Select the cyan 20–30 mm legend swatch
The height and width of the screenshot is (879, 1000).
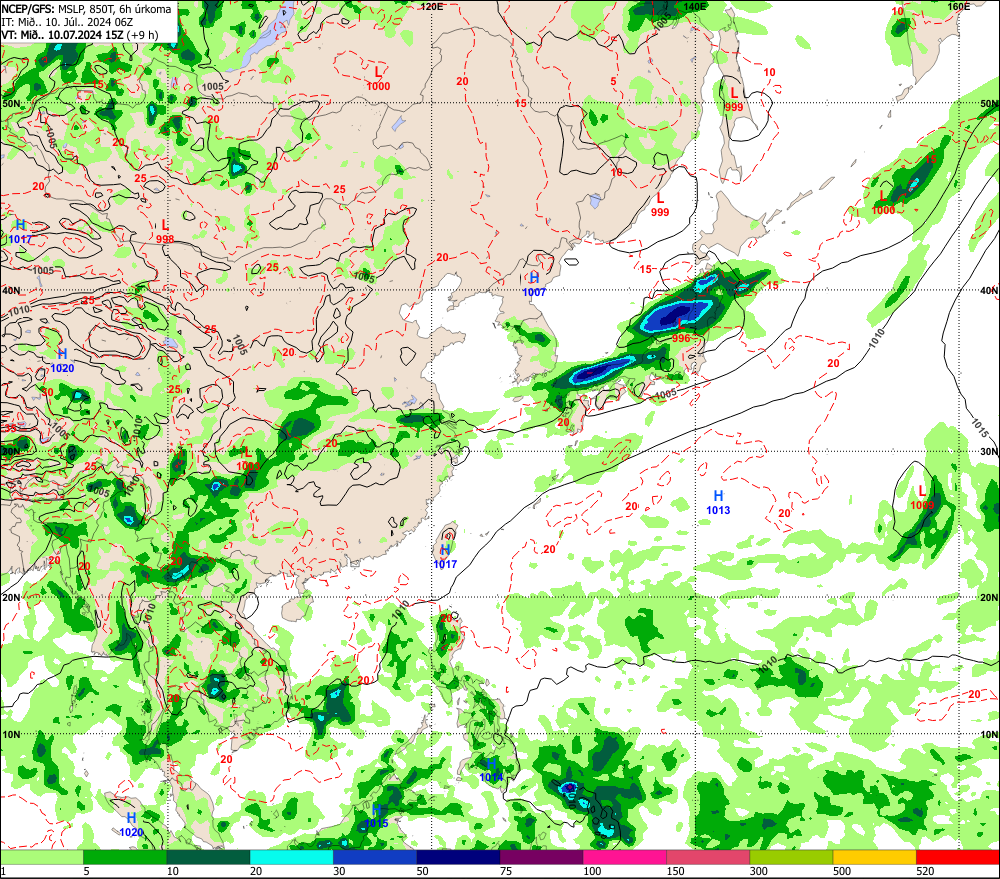click(291, 857)
